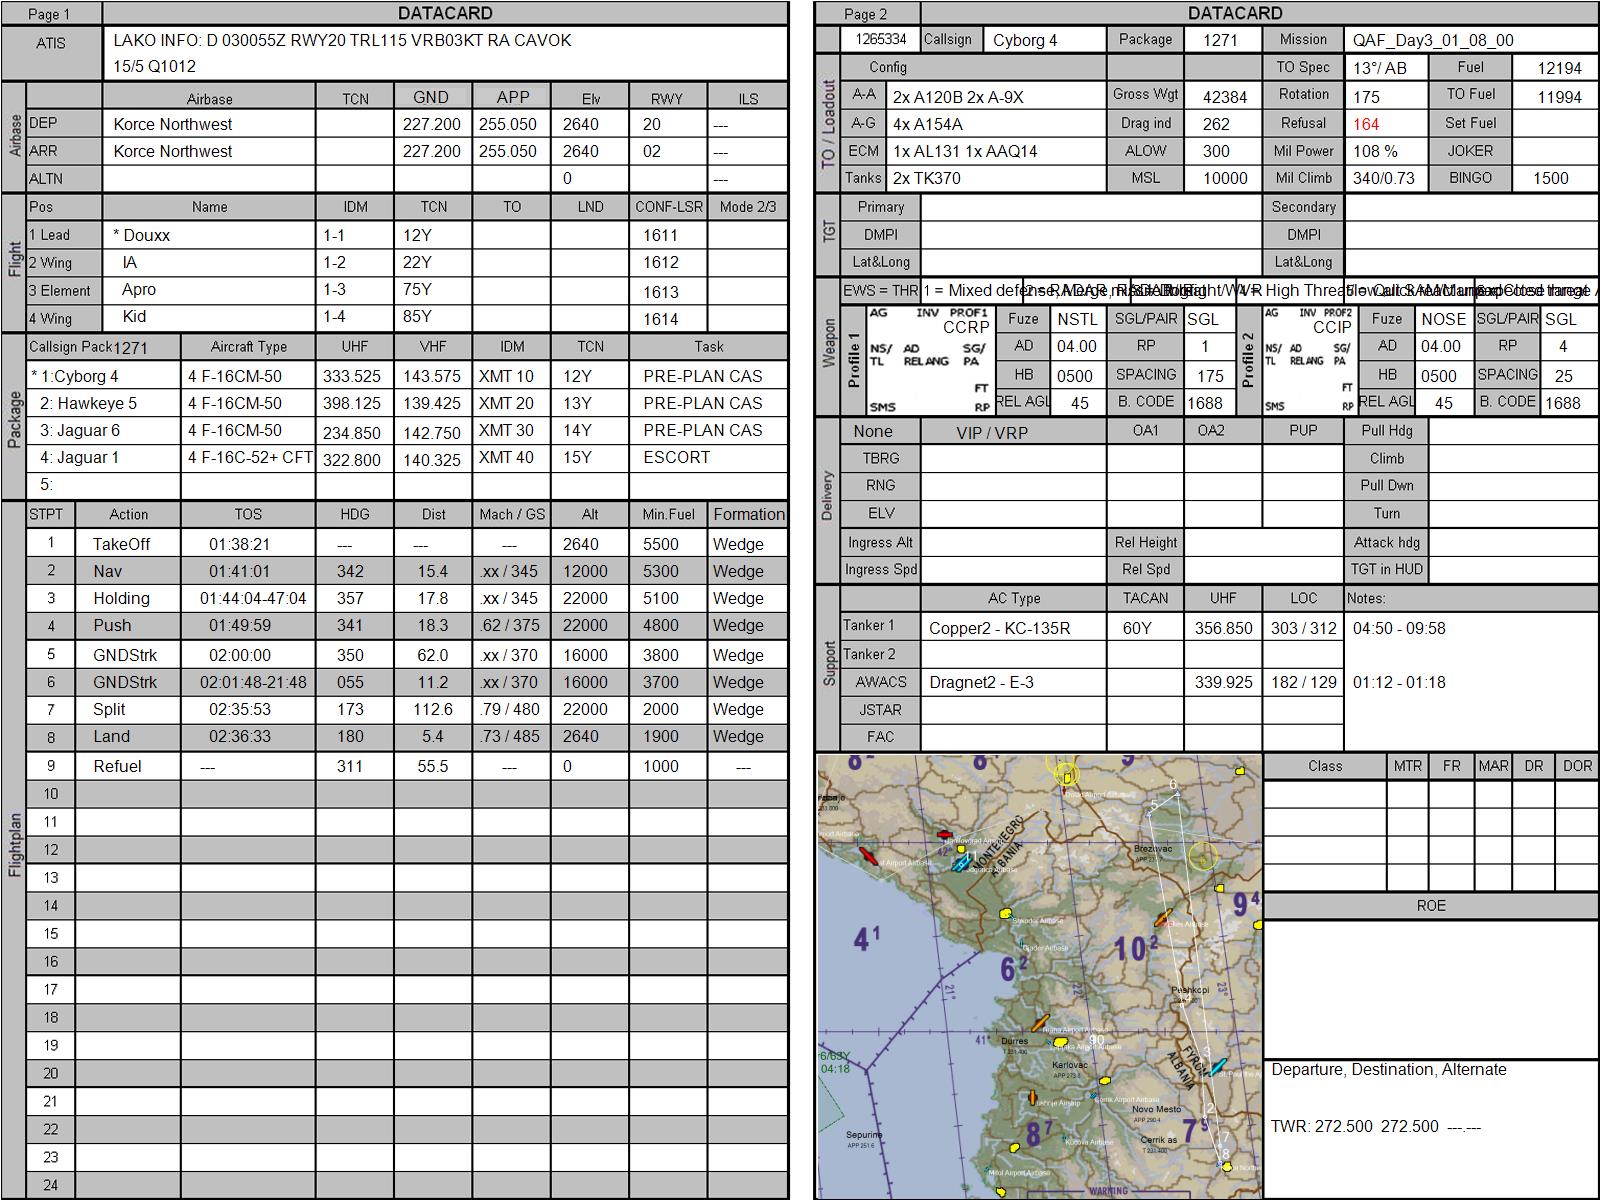
Task: Click the number 1265334 on Page 2
Action: 880,40
